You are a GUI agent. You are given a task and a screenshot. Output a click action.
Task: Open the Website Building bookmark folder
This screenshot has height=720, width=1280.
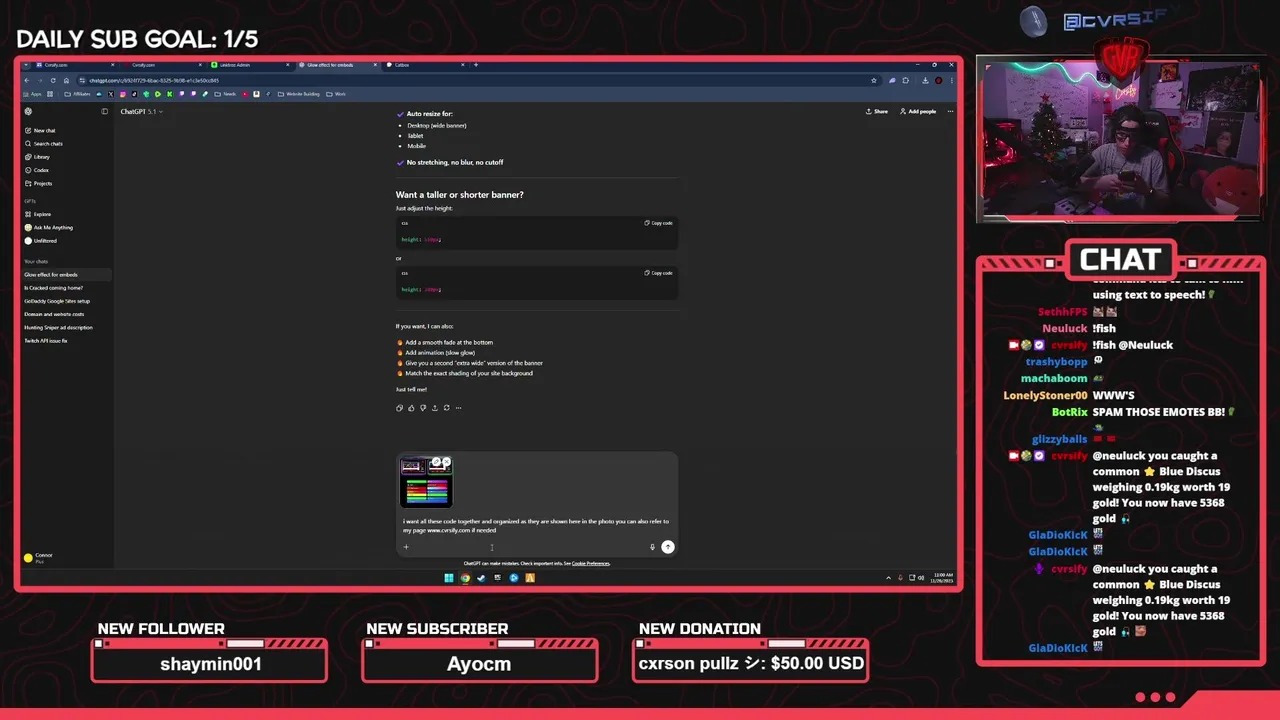(x=298, y=94)
